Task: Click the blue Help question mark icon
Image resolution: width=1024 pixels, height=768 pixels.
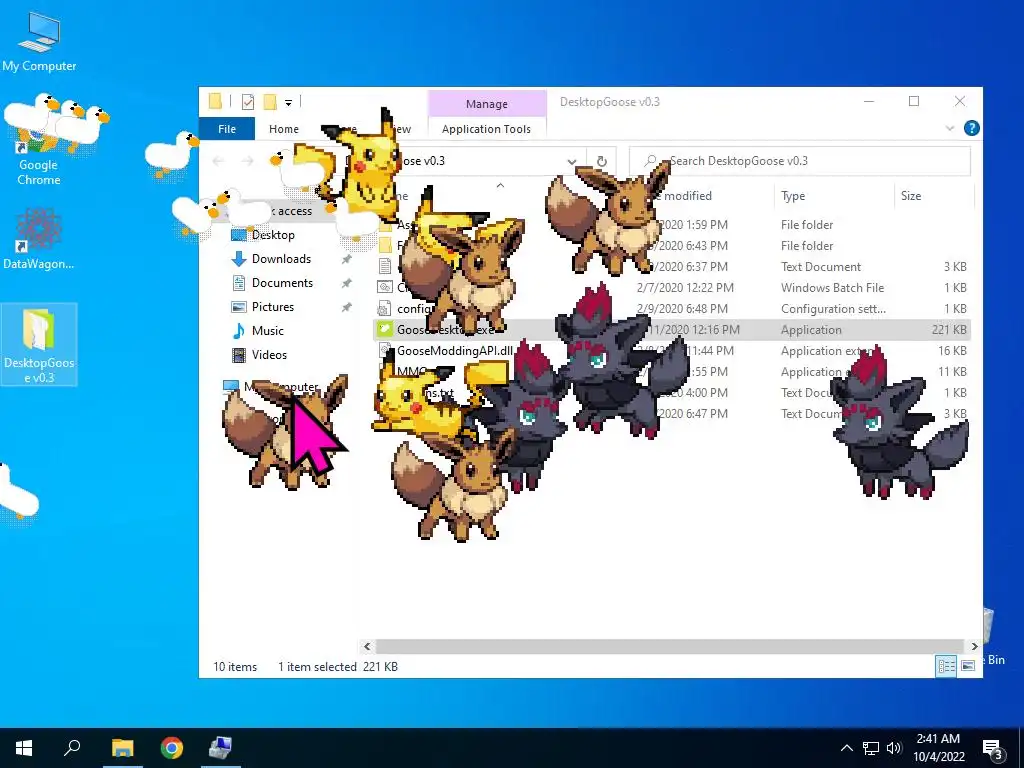Action: point(972,129)
